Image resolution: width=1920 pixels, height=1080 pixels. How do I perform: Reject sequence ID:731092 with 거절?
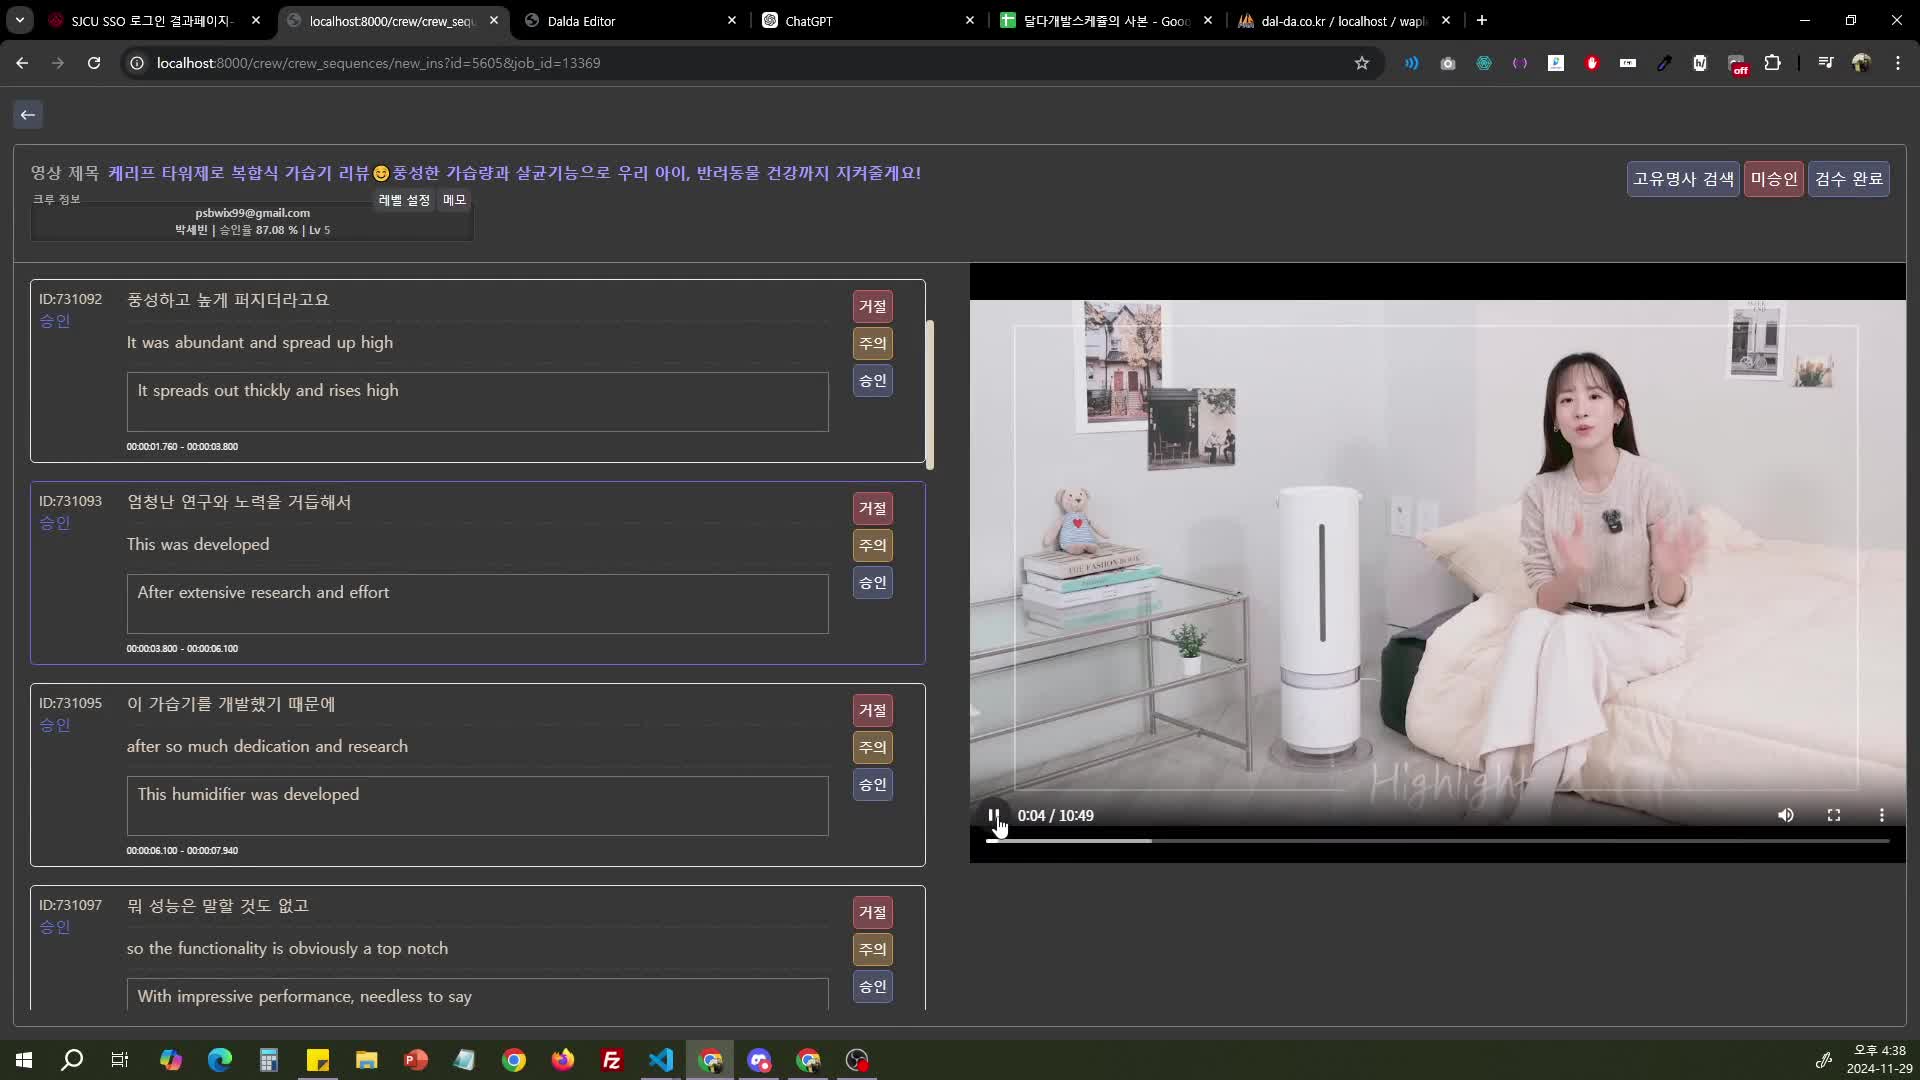[873, 306]
